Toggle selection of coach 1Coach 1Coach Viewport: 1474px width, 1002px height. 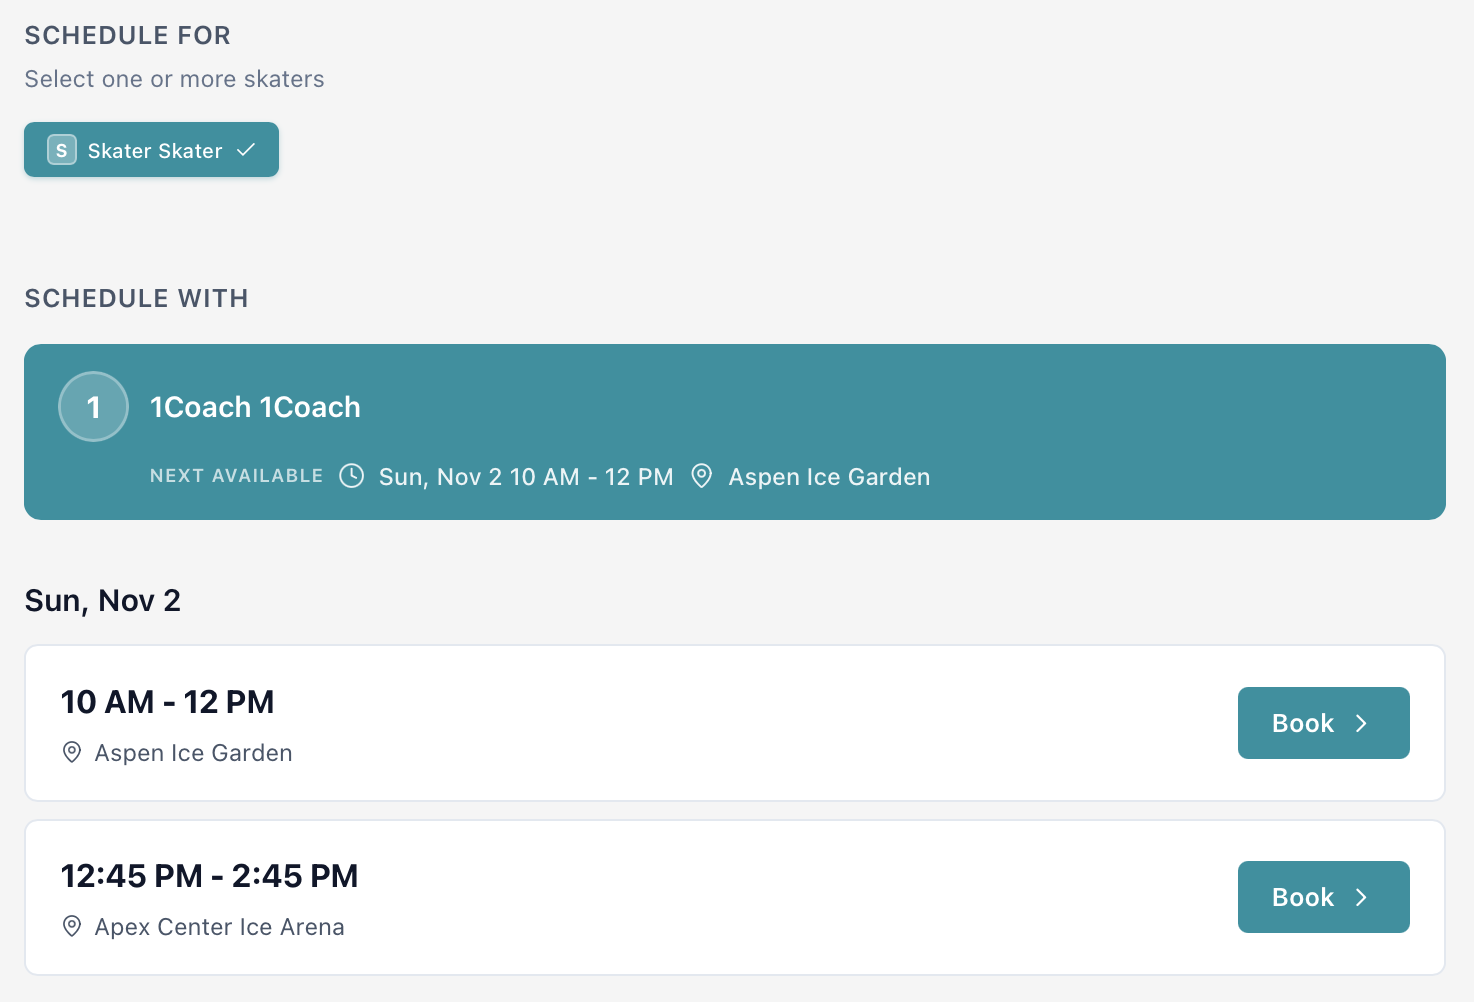point(735,432)
